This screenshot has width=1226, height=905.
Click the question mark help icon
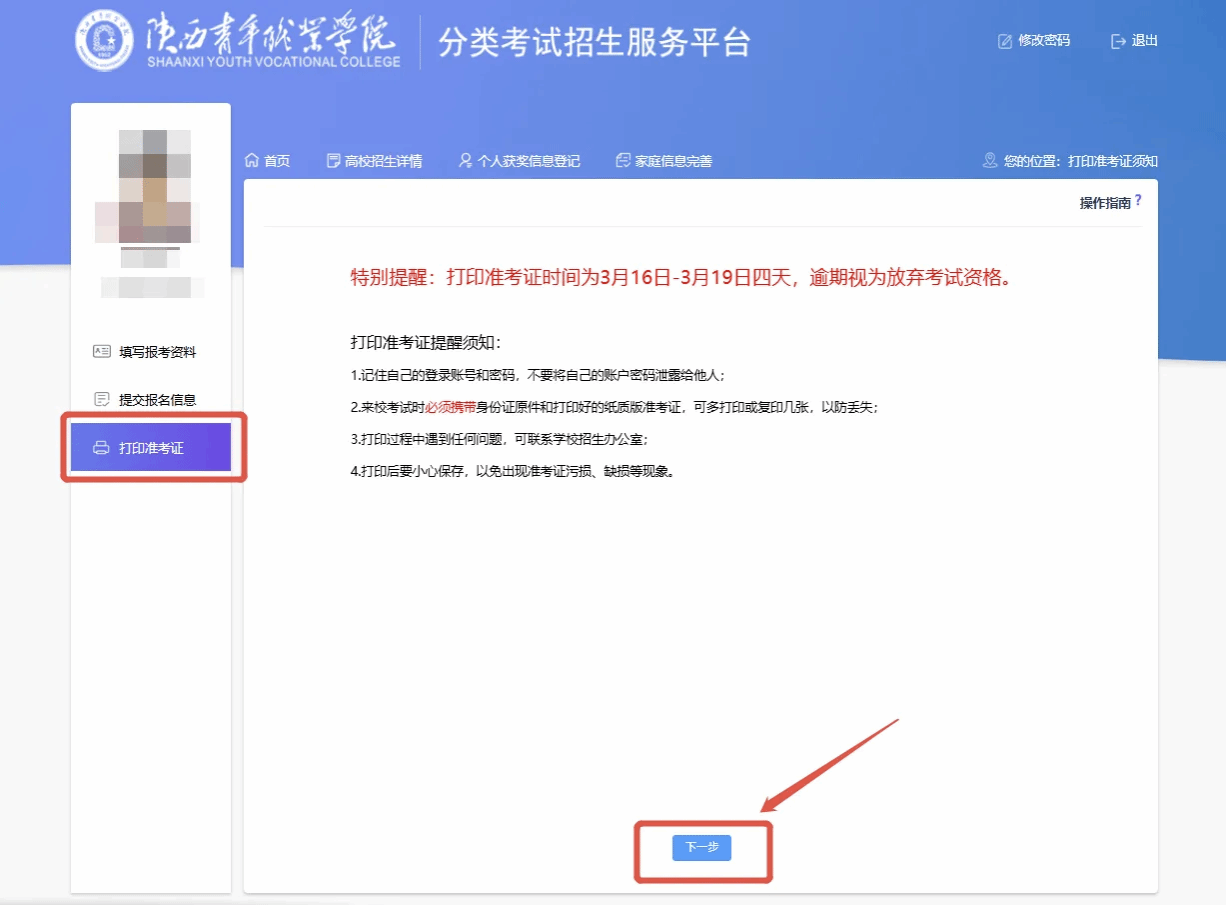1138,201
